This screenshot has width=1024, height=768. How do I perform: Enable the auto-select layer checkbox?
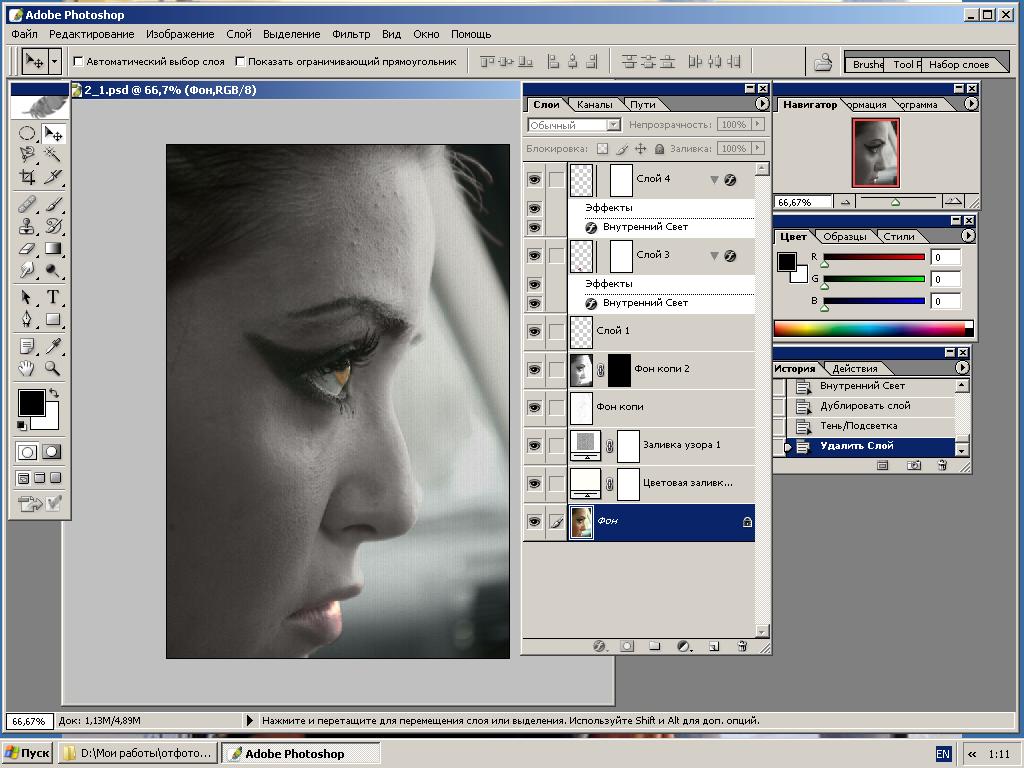click(x=80, y=62)
